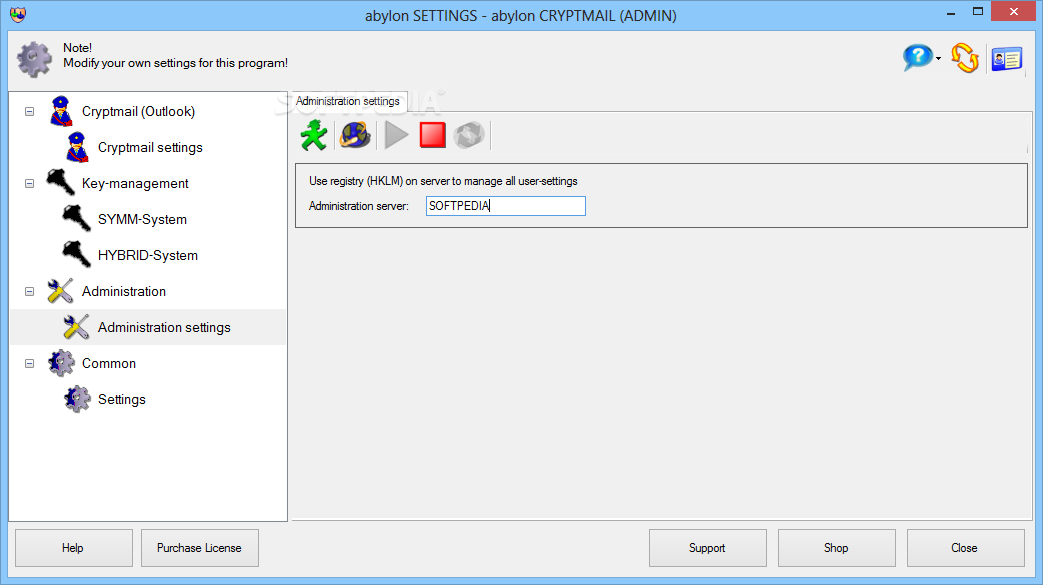Click the Administration tools icon
The height and width of the screenshot is (585, 1043).
pyautogui.click(x=61, y=291)
